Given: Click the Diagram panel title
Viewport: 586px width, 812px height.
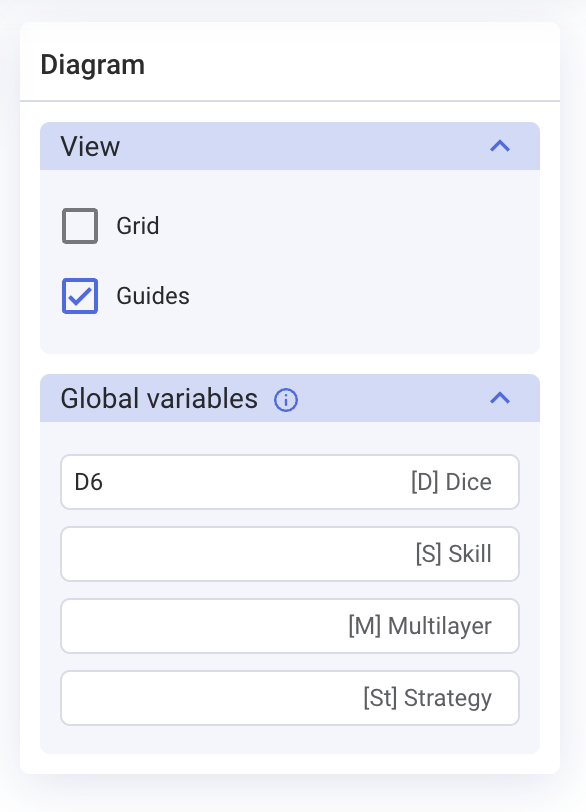Looking at the screenshot, I should tap(93, 65).
